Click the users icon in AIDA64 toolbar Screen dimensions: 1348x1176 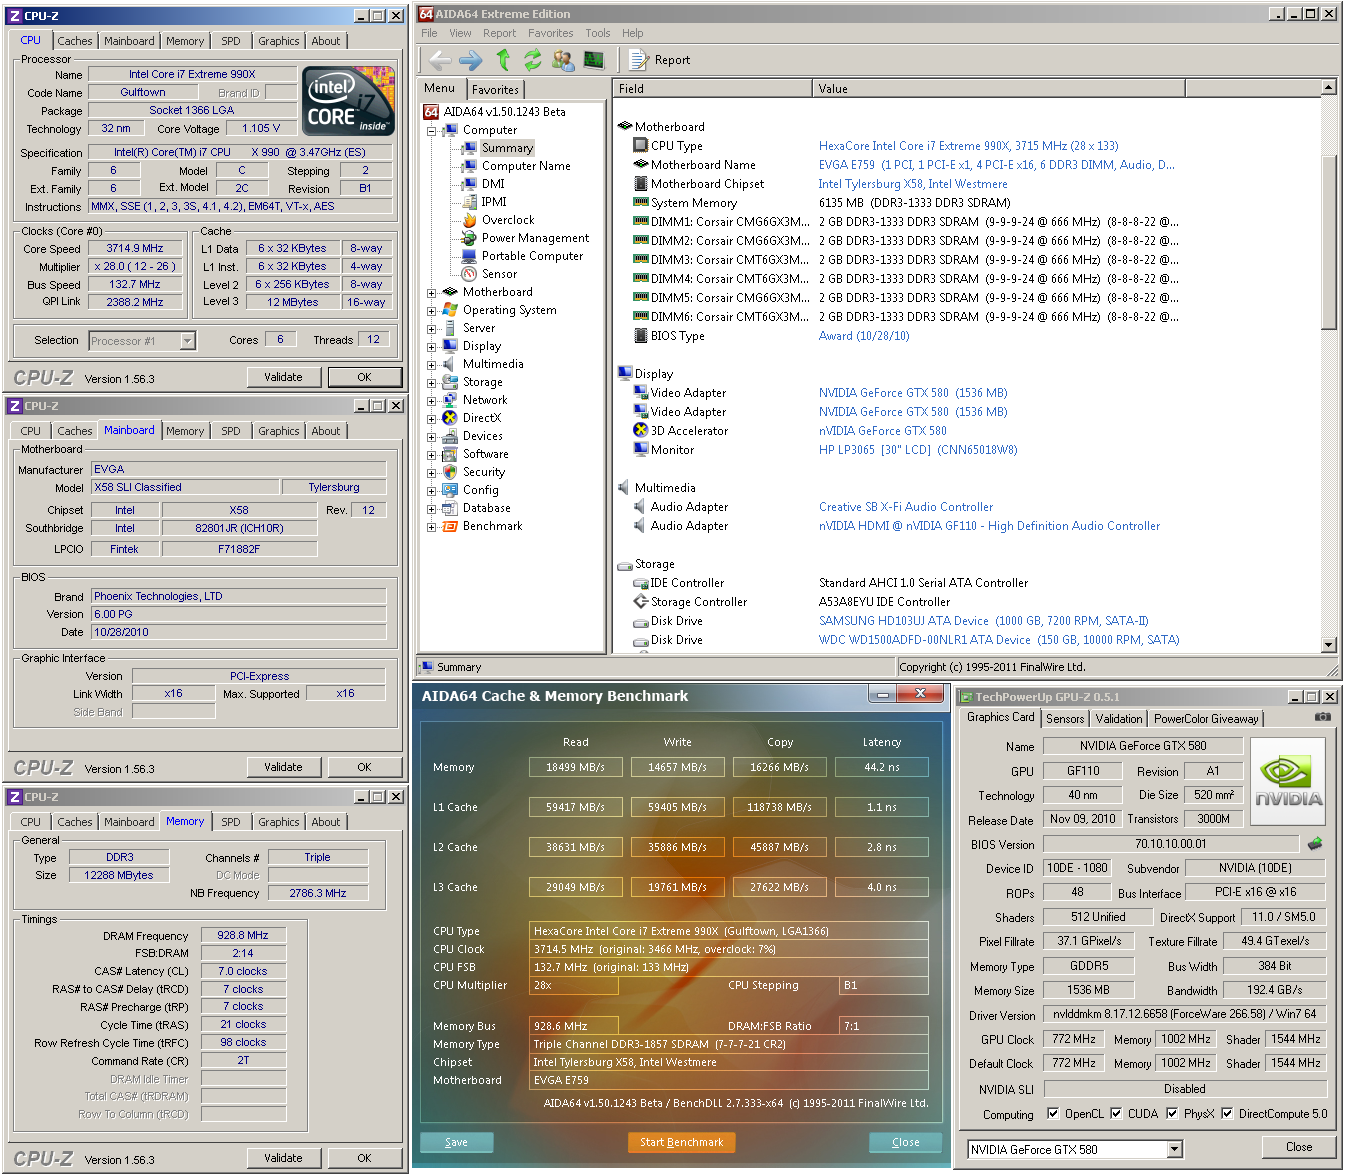(x=563, y=60)
